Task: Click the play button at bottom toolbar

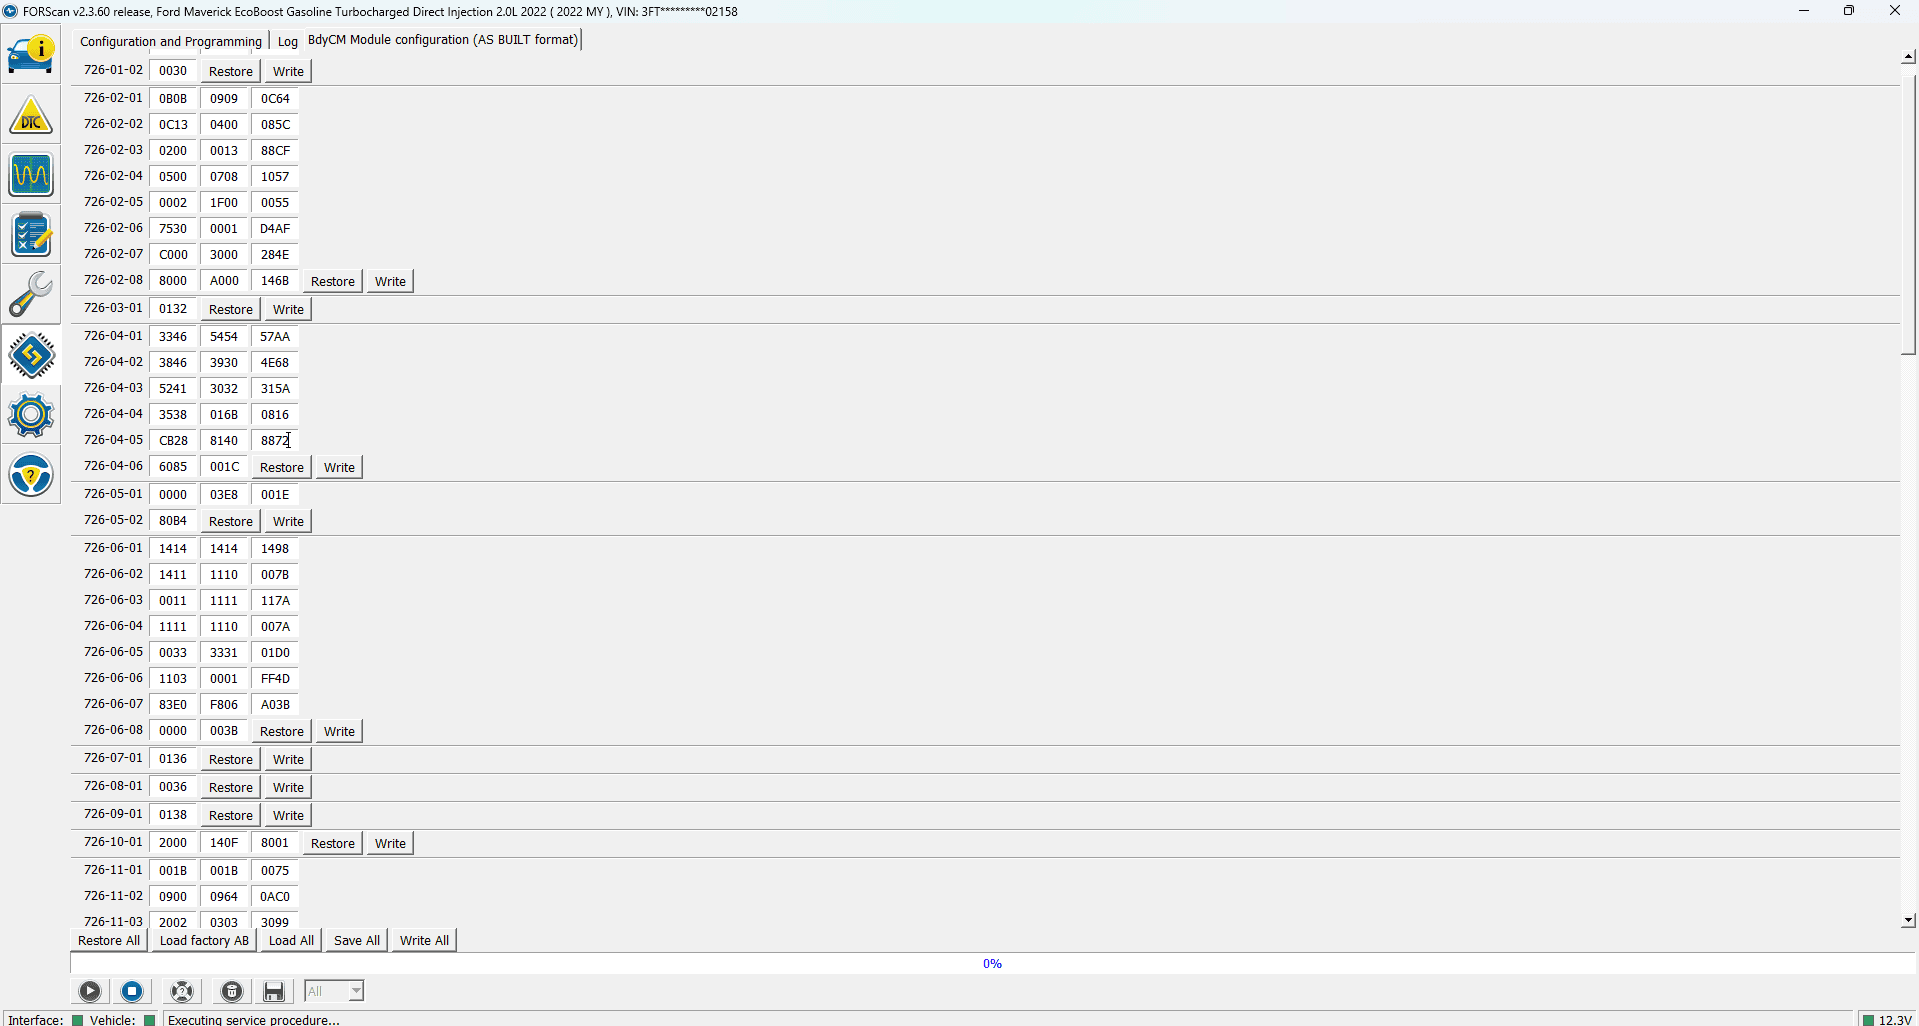Action: (x=90, y=991)
